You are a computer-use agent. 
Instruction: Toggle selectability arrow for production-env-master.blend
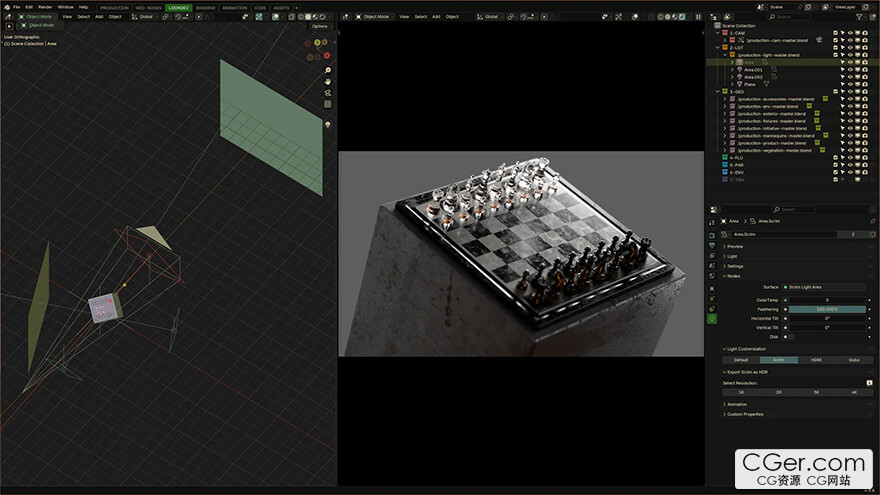pos(842,106)
